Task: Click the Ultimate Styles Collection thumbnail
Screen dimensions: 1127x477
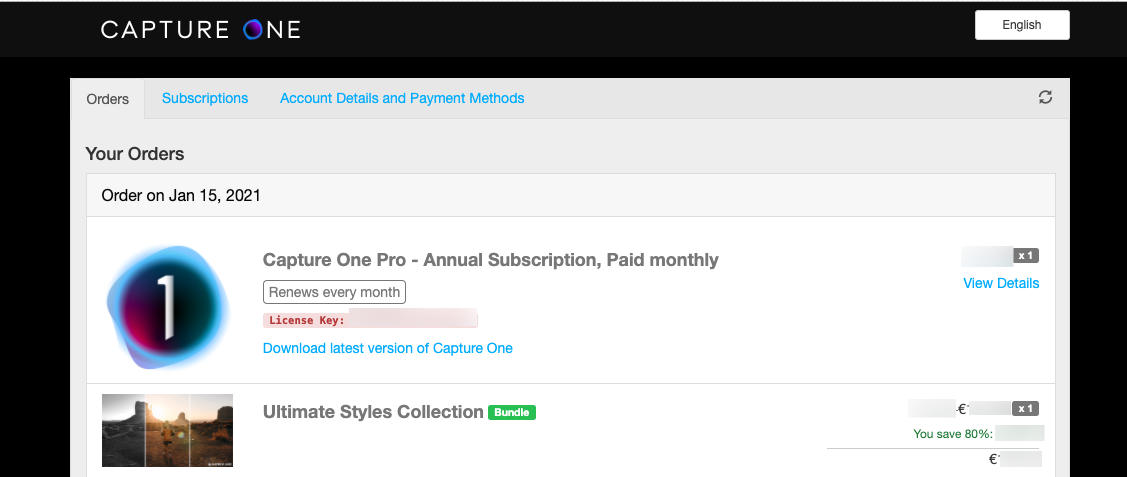Action: point(167,430)
